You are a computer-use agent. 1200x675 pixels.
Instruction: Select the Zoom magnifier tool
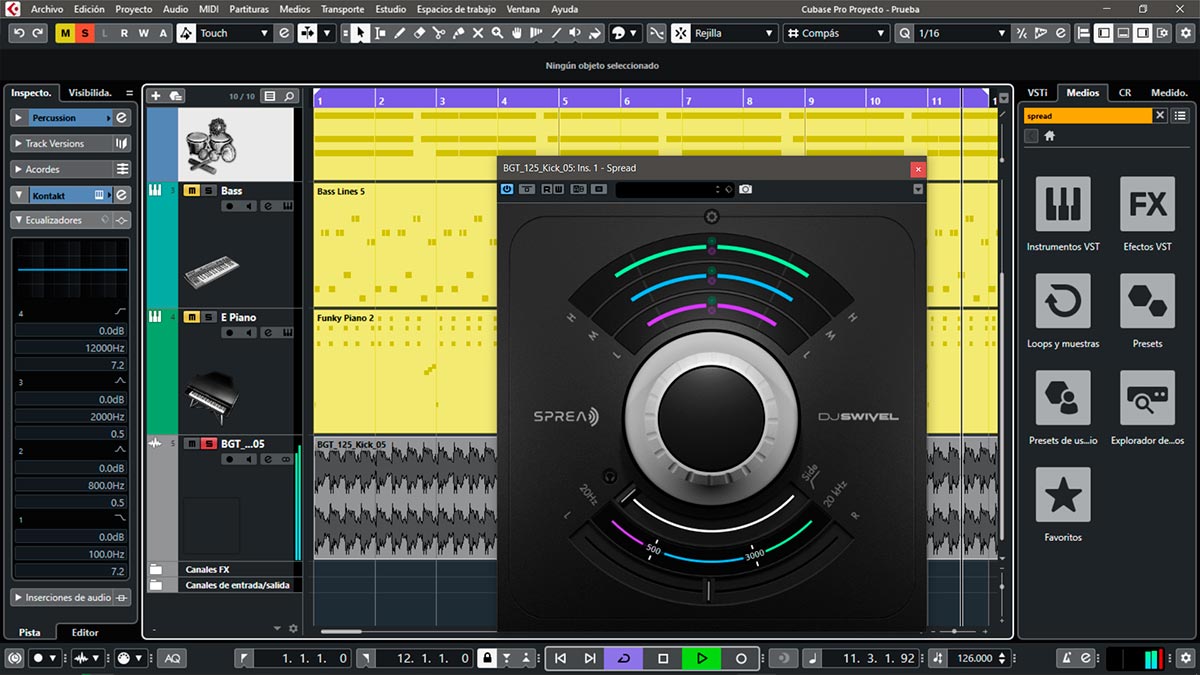497,33
